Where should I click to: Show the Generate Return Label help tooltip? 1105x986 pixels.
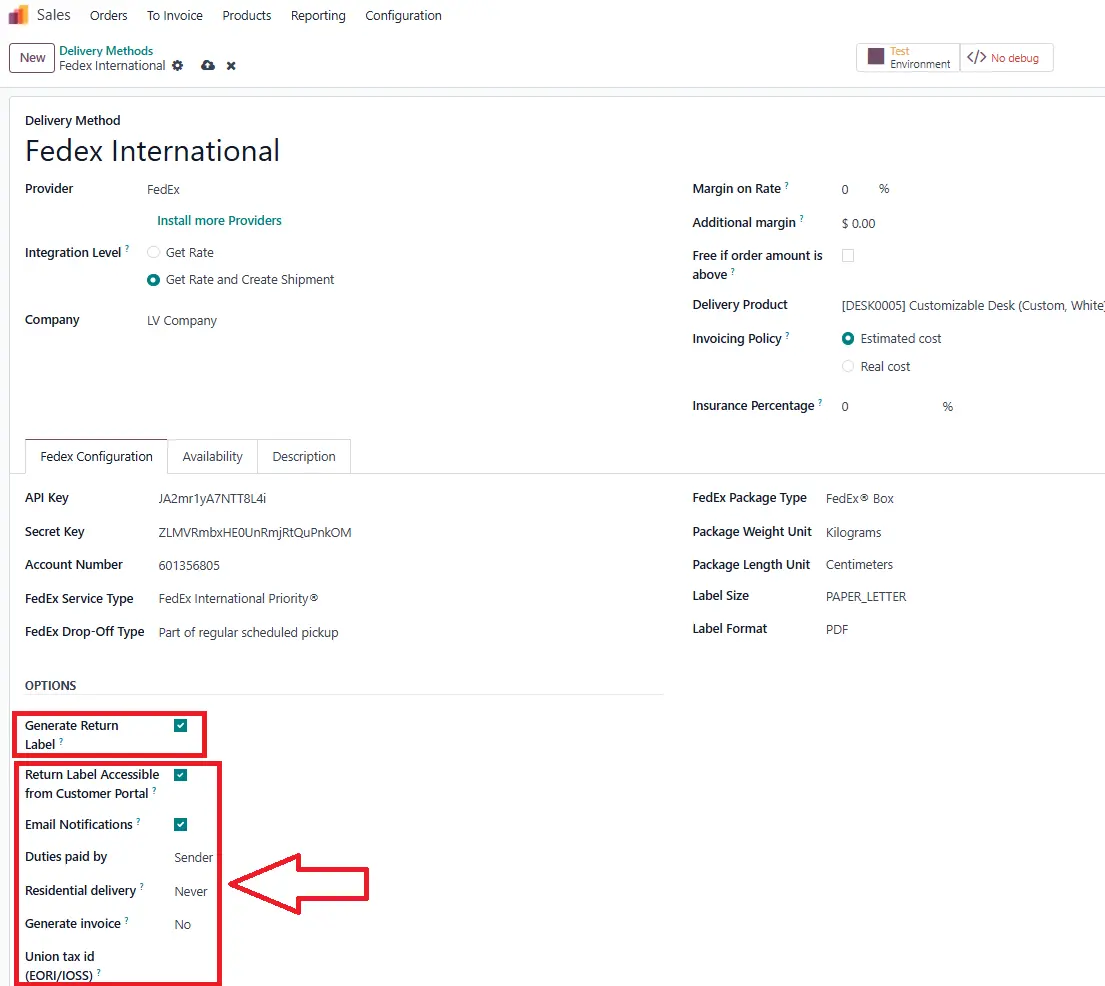coord(61,741)
